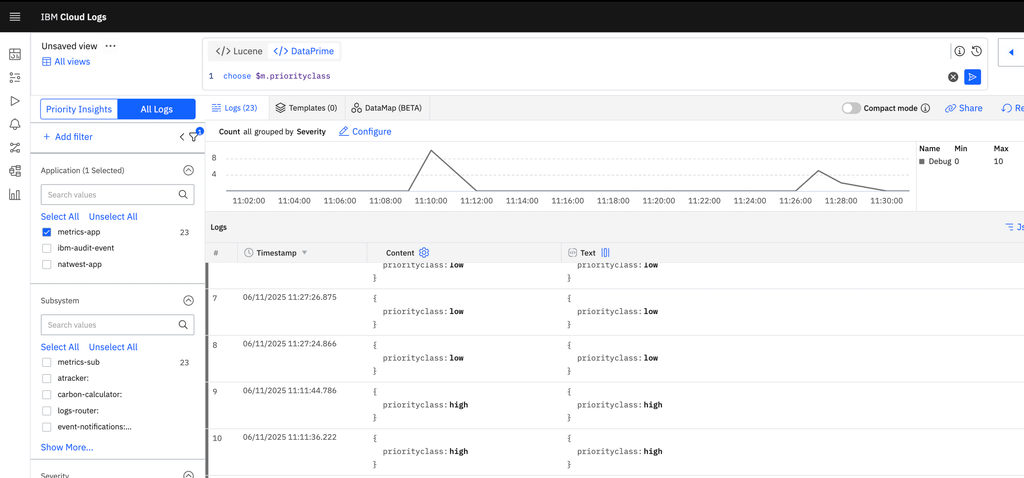Sort by Timestamp column arrow
Viewport: 1024px width, 478px height.
tap(304, 253)
